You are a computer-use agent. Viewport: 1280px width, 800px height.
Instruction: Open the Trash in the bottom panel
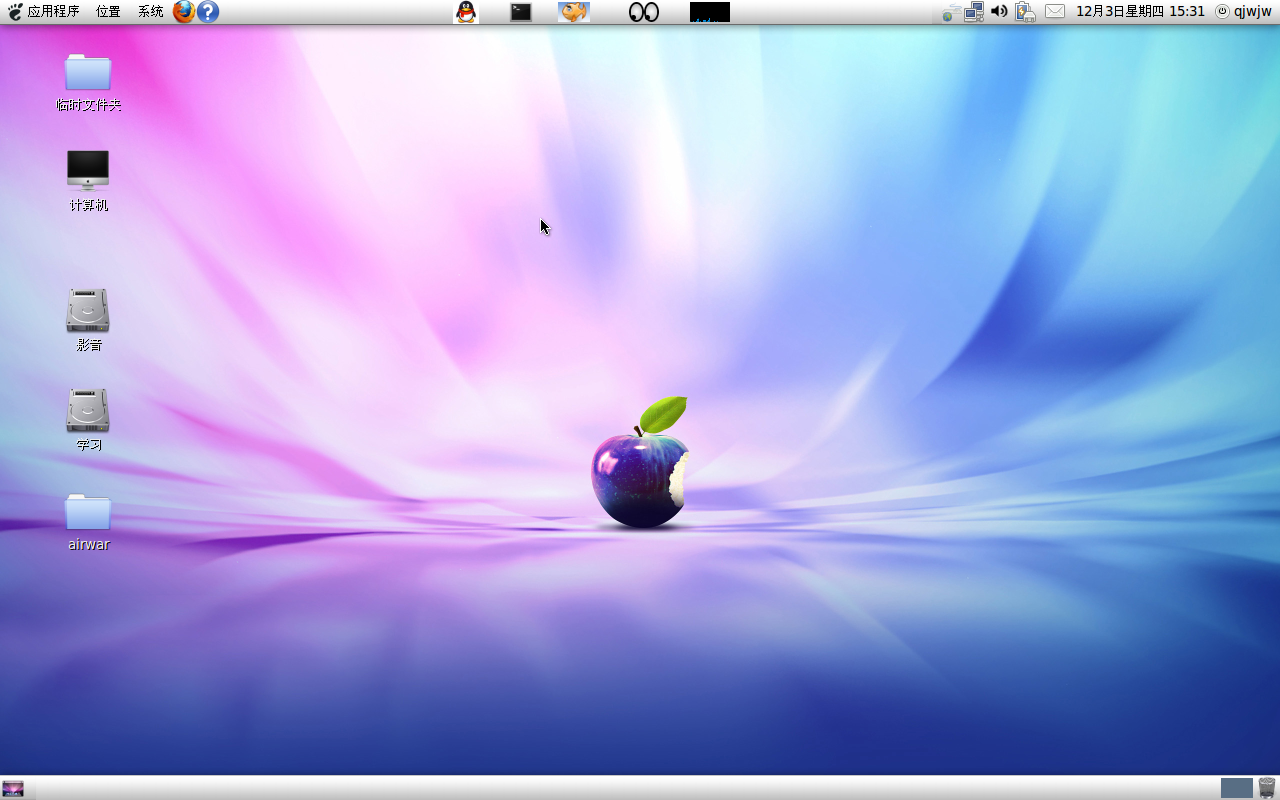tap(1267, 788)
